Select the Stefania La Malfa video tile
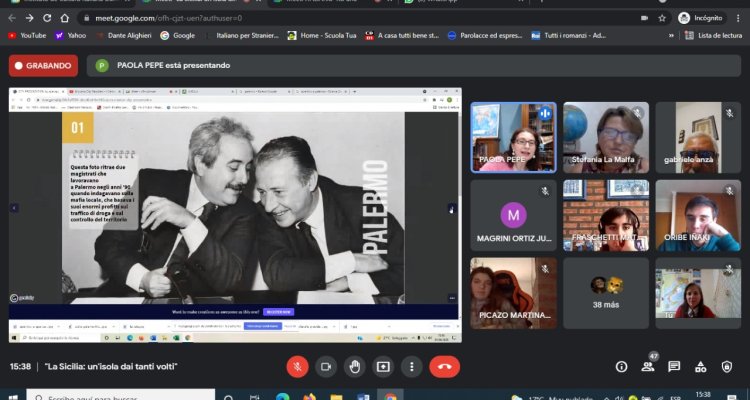The height and width of the screenshot is (400, 750). (606, 137)
